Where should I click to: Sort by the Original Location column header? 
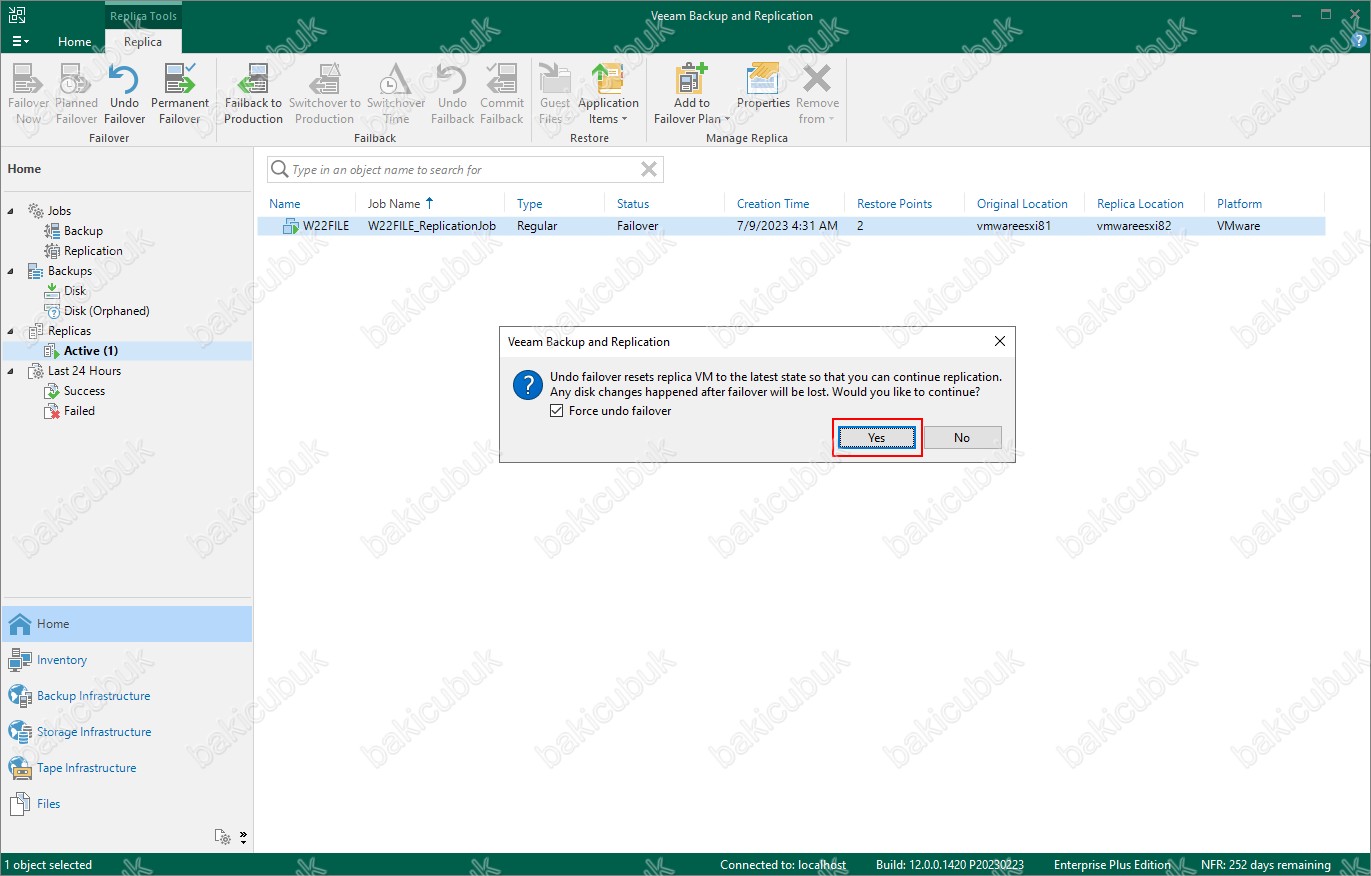1024,204
